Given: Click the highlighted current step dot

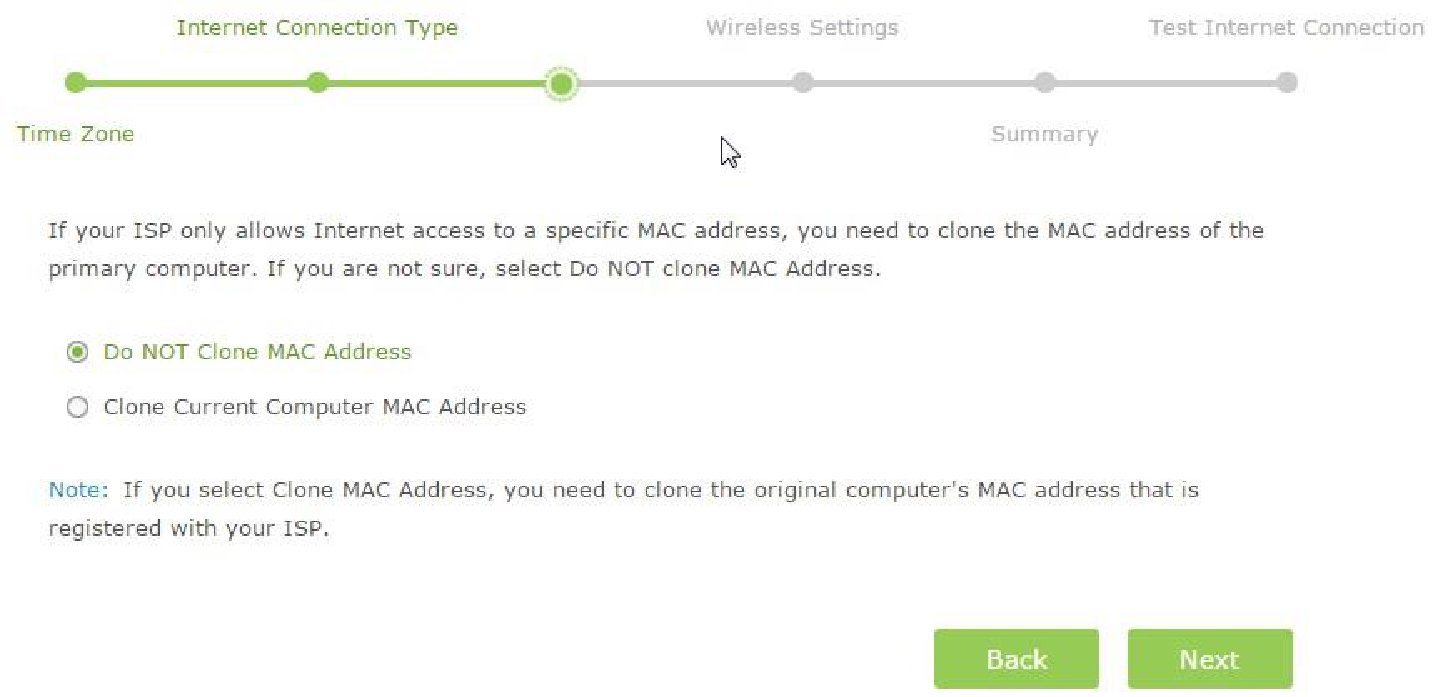Looking at the screenshot, I should coord(561,84).
